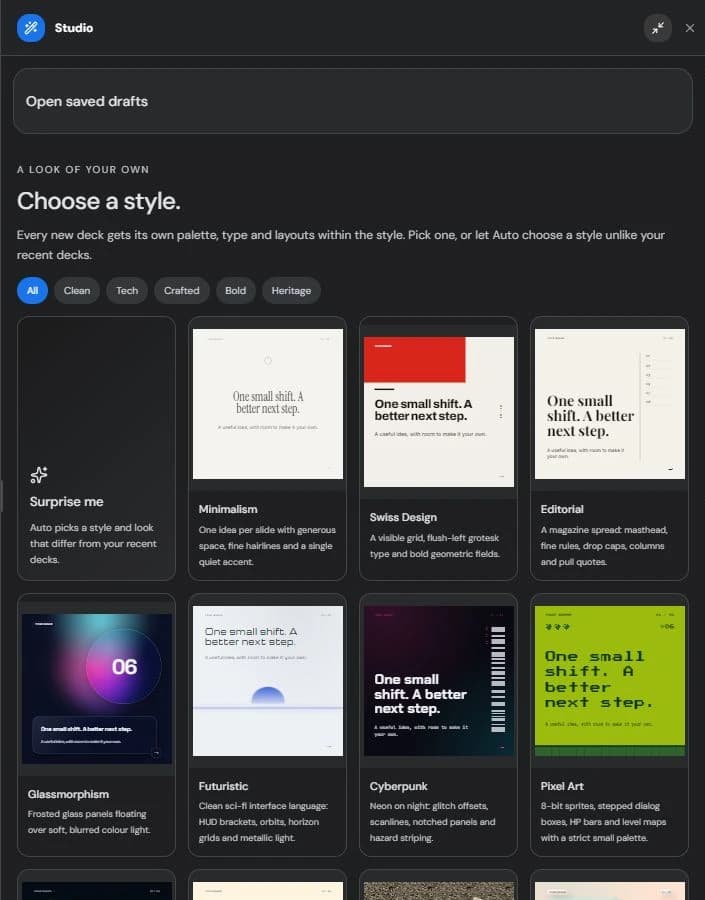Click the Futuristic style title
Image resolution: width=705 pixels, height=900 pixels.
point(223,786)
